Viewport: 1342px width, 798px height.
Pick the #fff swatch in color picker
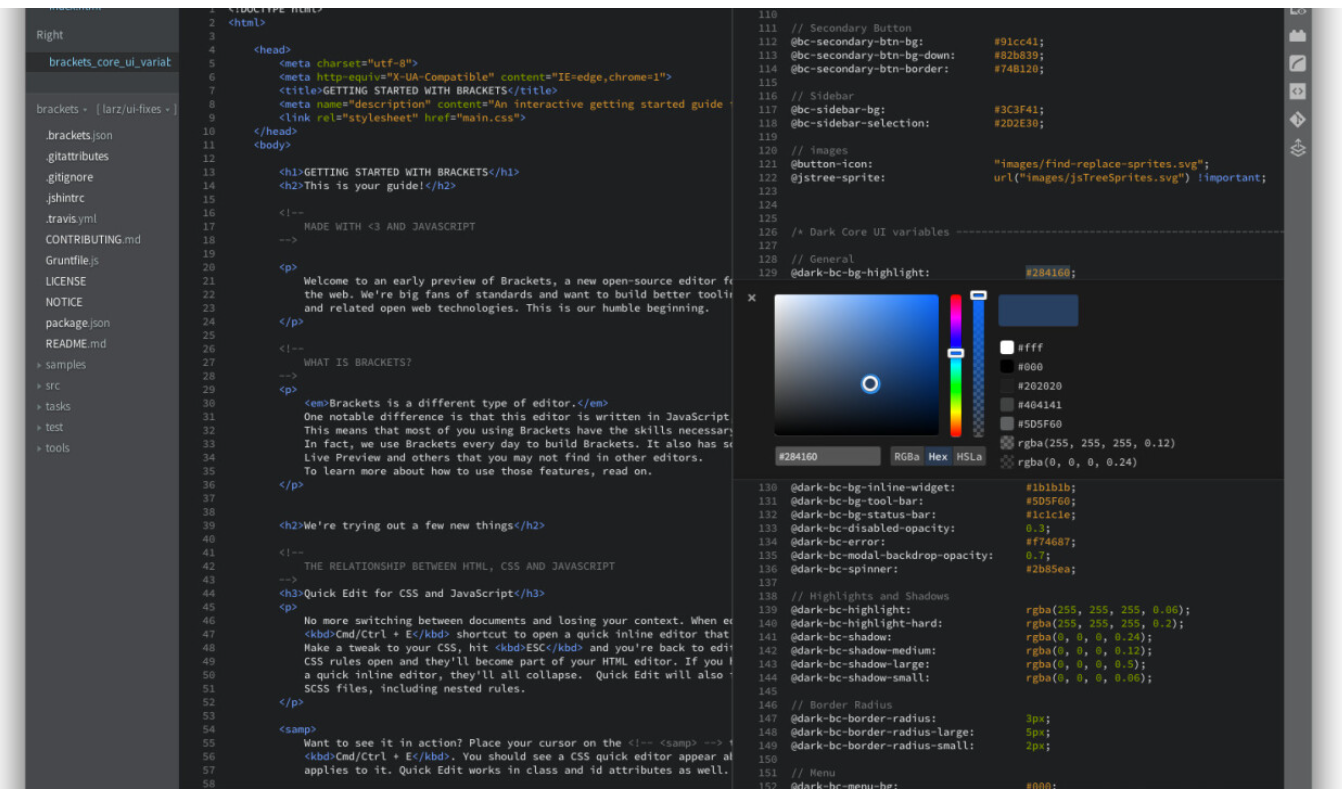[x=1007, y=348]
